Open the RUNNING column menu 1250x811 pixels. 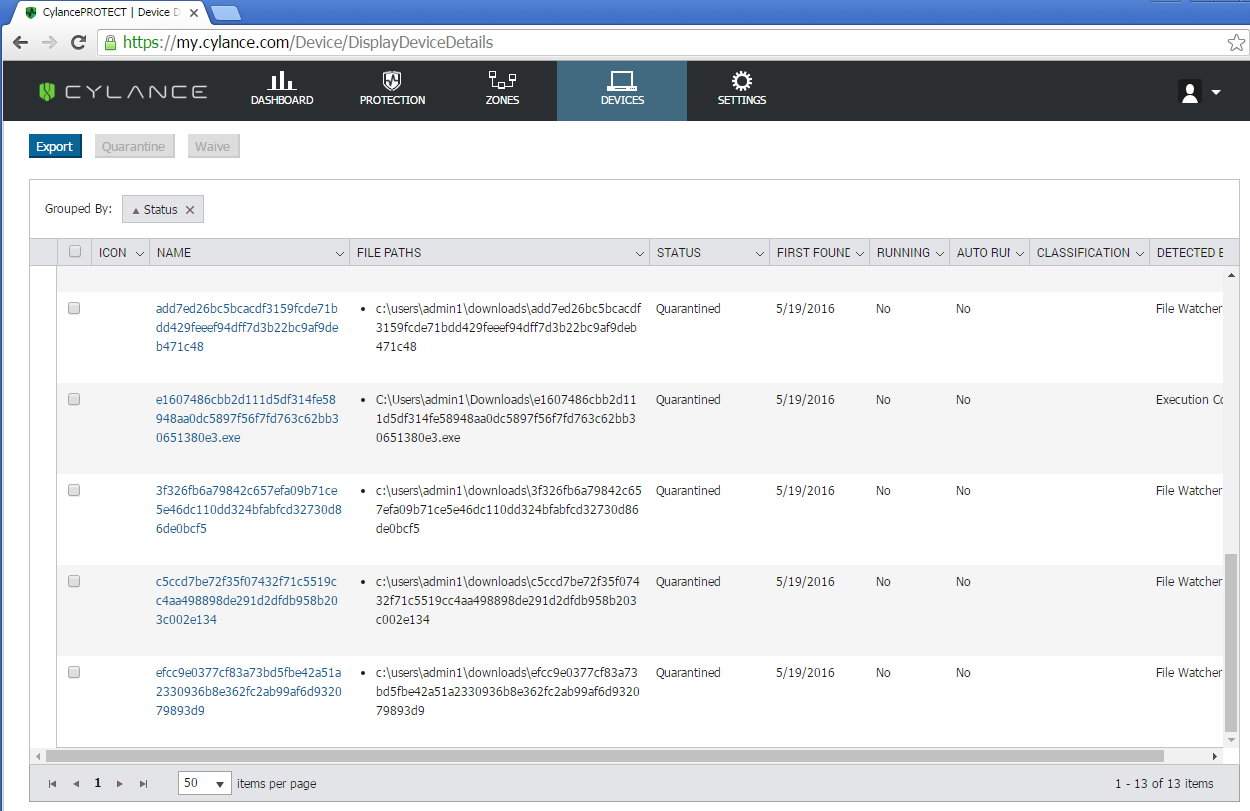939,254
